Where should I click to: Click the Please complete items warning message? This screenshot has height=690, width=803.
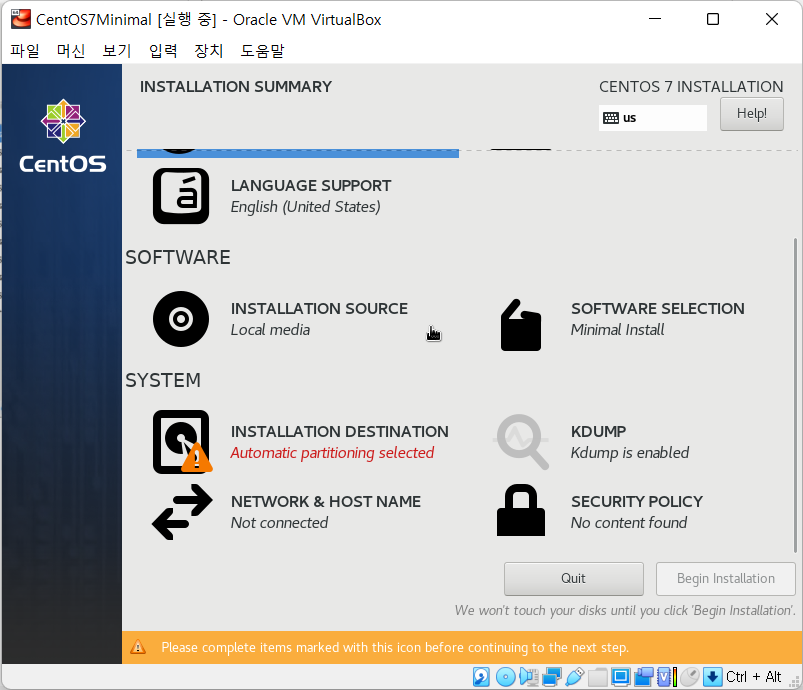tap(395, 647)
